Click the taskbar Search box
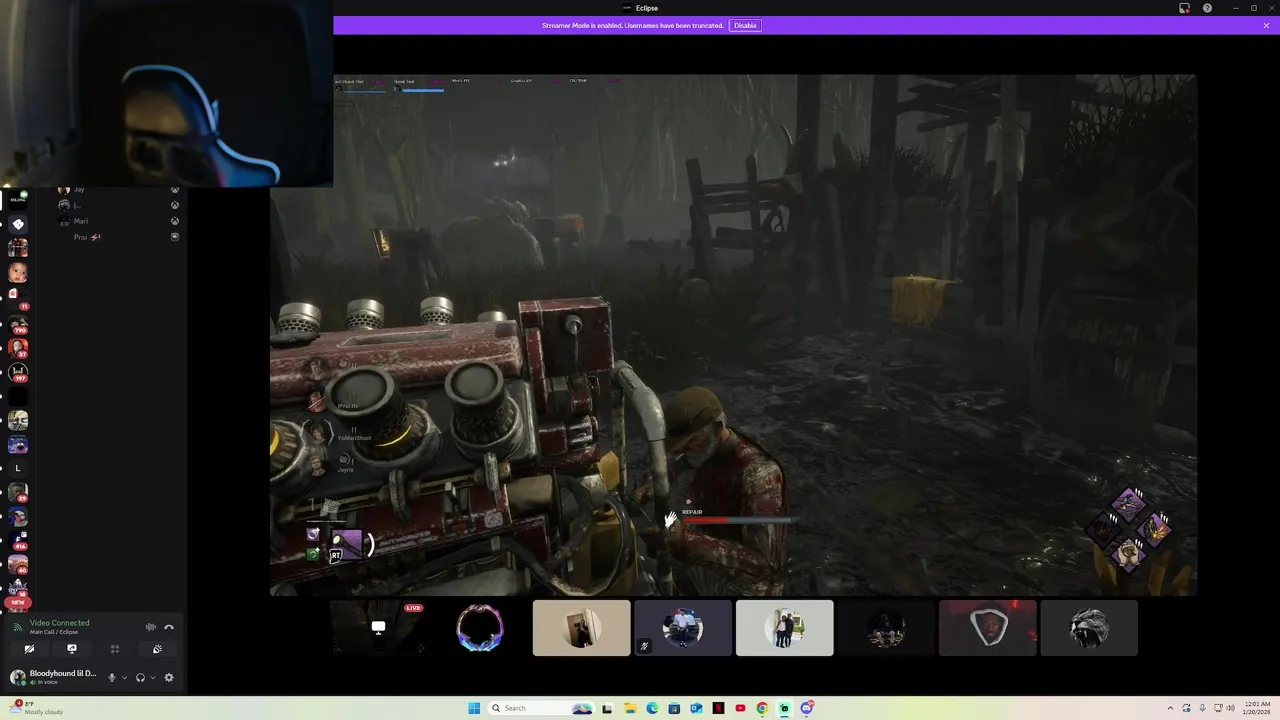Image resolution: width=1280 pixels, height=720 pixels. pyautogui.click(x=541, y=708)
